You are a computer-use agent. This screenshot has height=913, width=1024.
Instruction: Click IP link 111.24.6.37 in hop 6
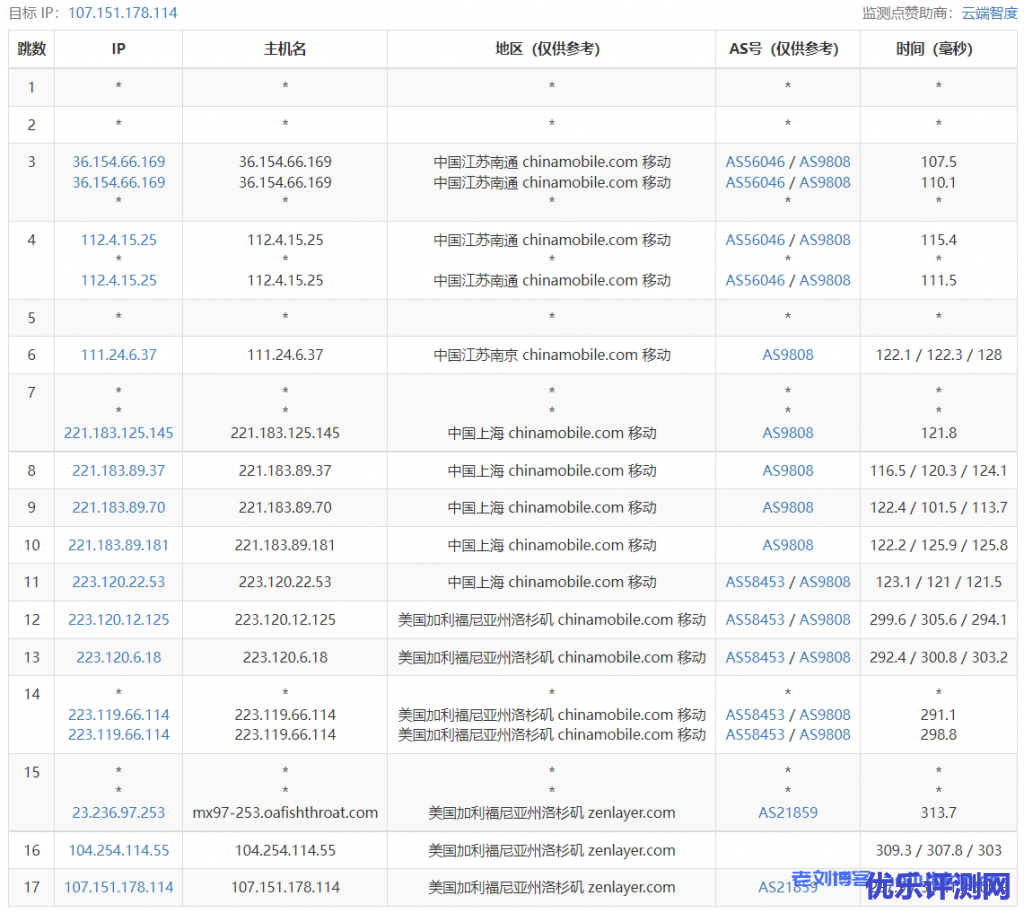(x=118, y=355)
